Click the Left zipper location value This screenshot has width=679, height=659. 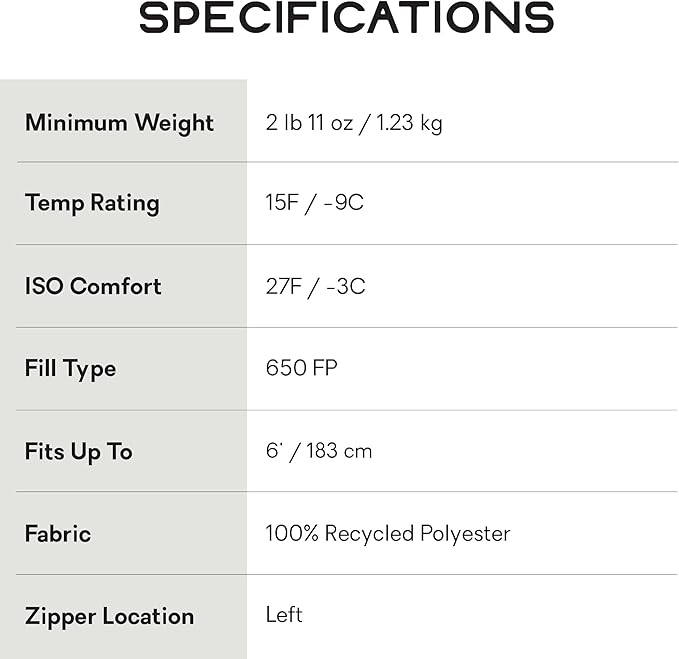[x=284, y=615]
